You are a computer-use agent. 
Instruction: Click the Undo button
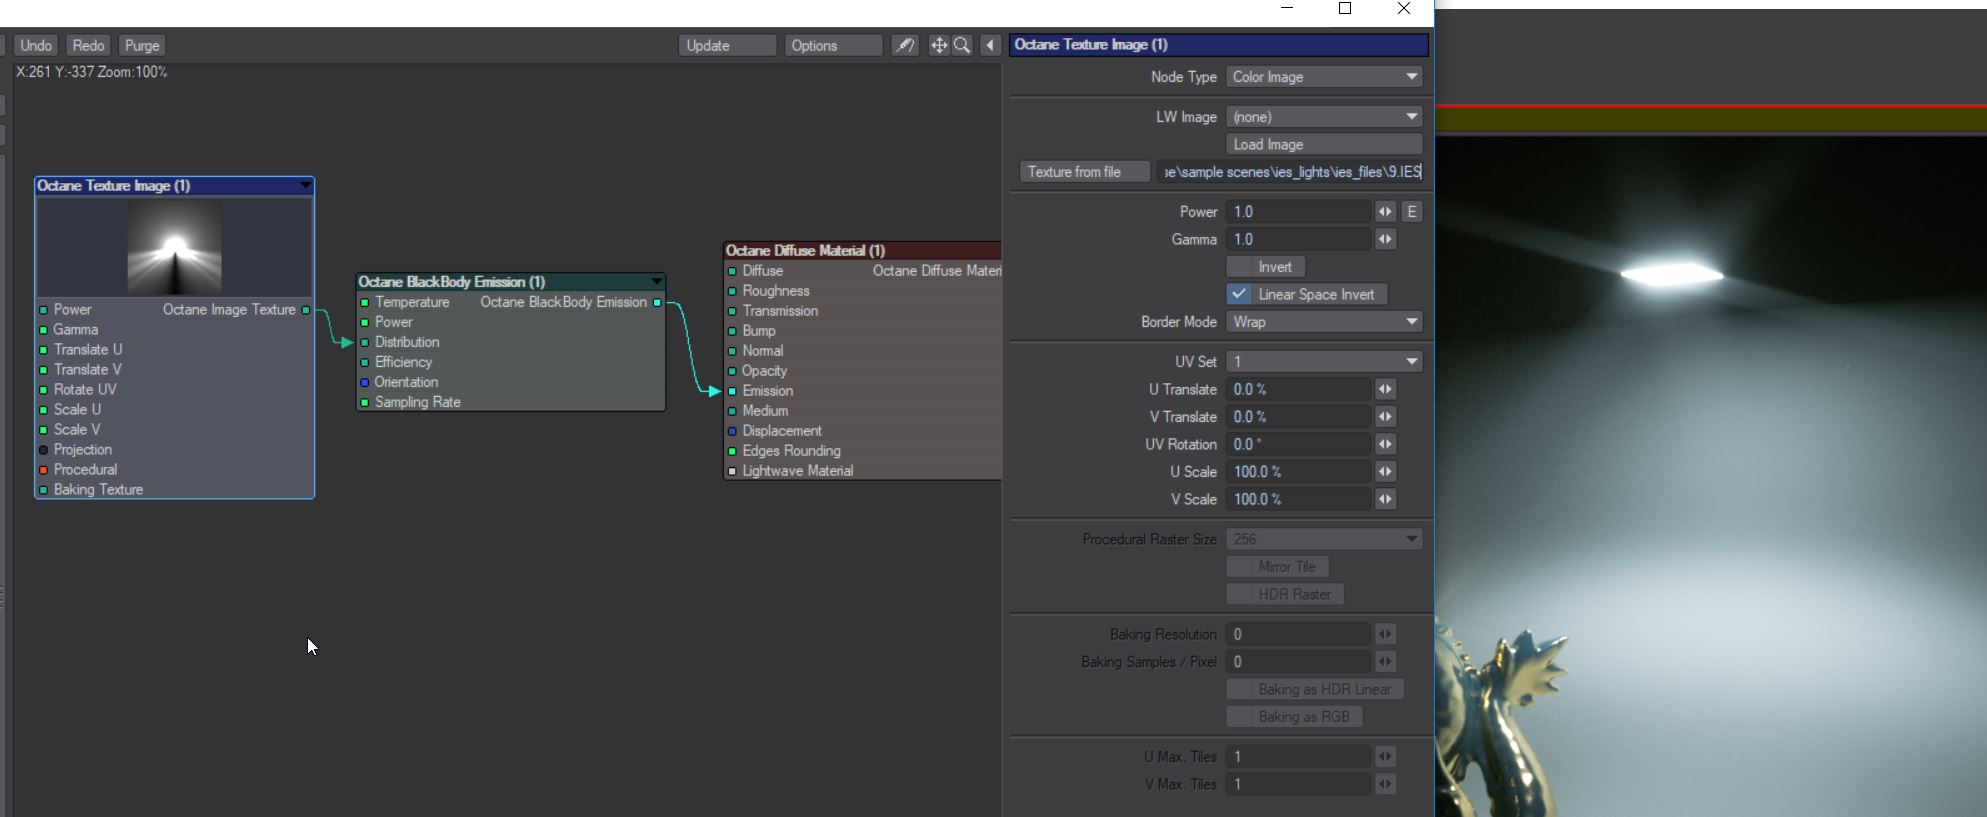[x=36, y=46]
